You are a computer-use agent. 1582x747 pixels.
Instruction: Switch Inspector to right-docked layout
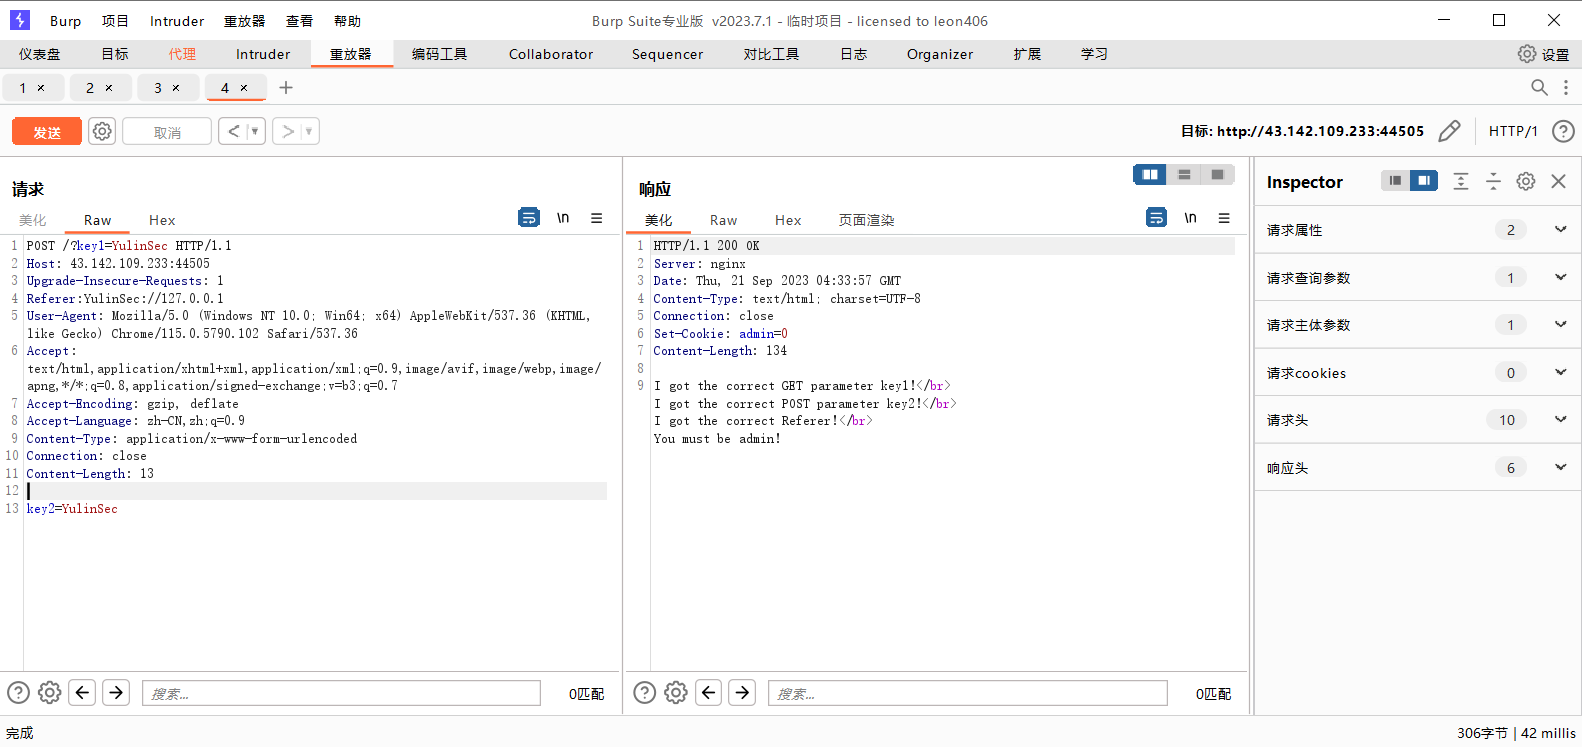coord(1424,181)
